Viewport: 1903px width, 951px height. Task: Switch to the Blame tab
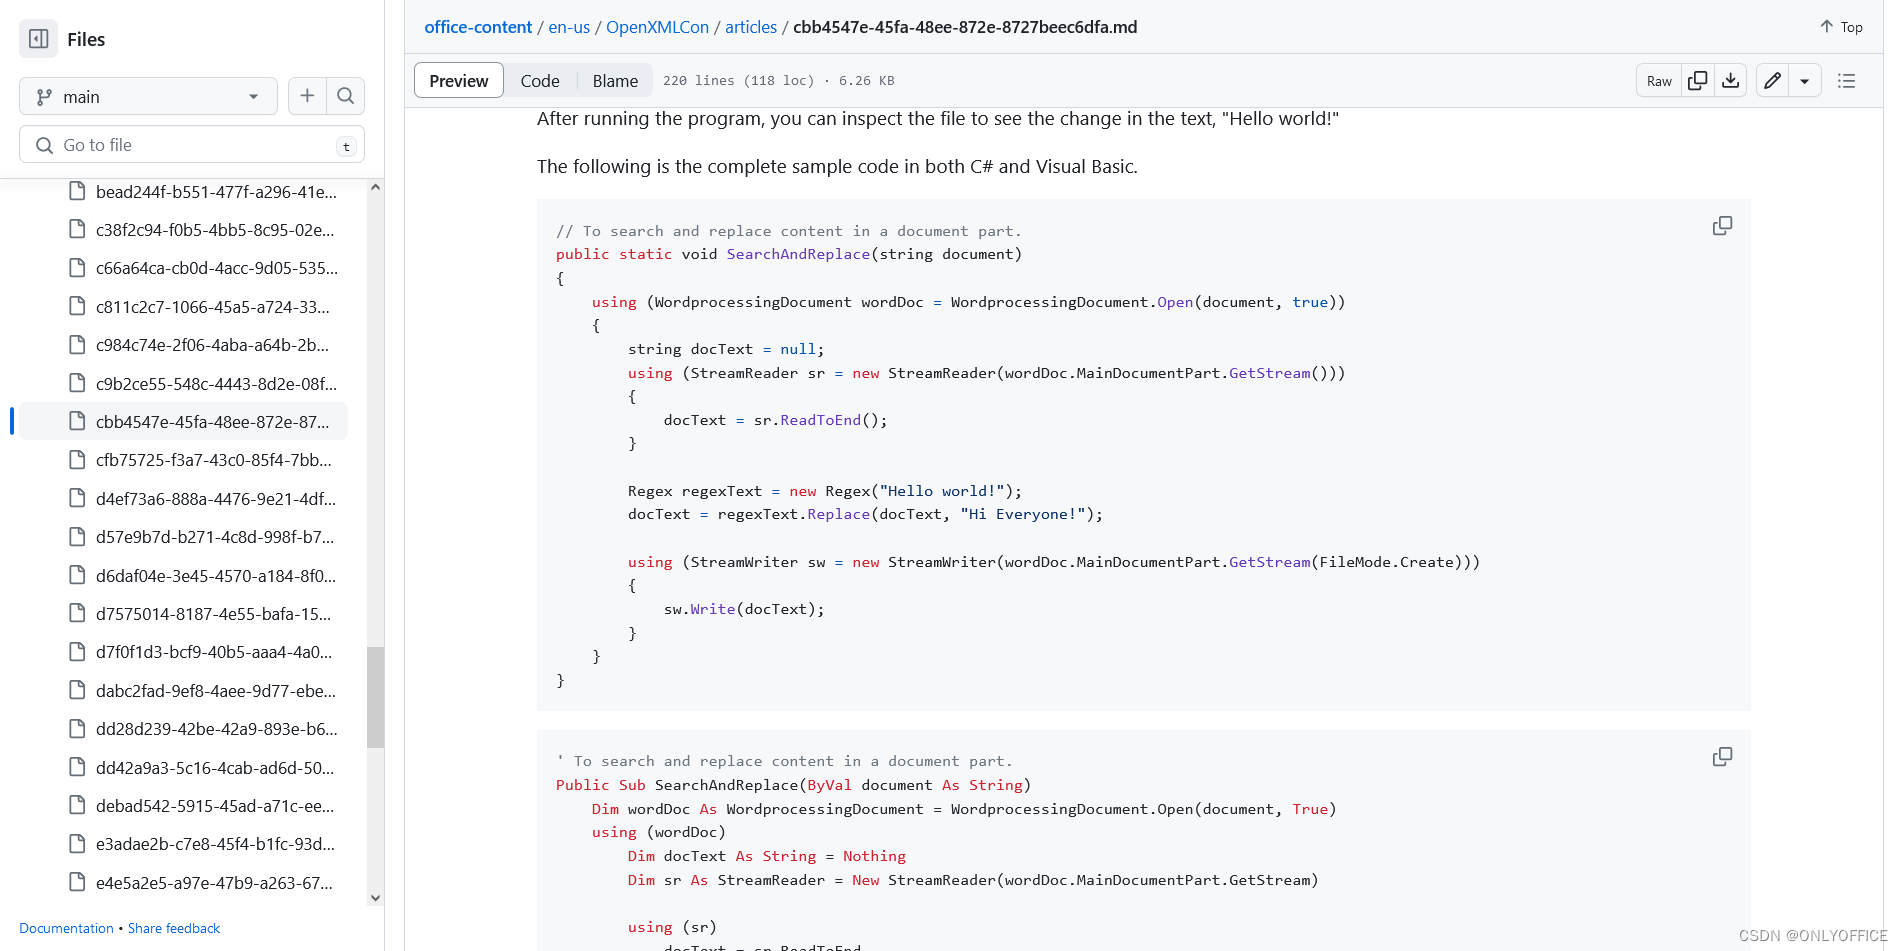tap(615, 81)
